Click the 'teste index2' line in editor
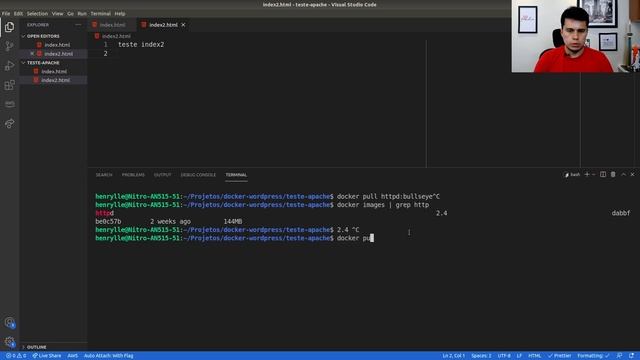 [x=141, y=44]
